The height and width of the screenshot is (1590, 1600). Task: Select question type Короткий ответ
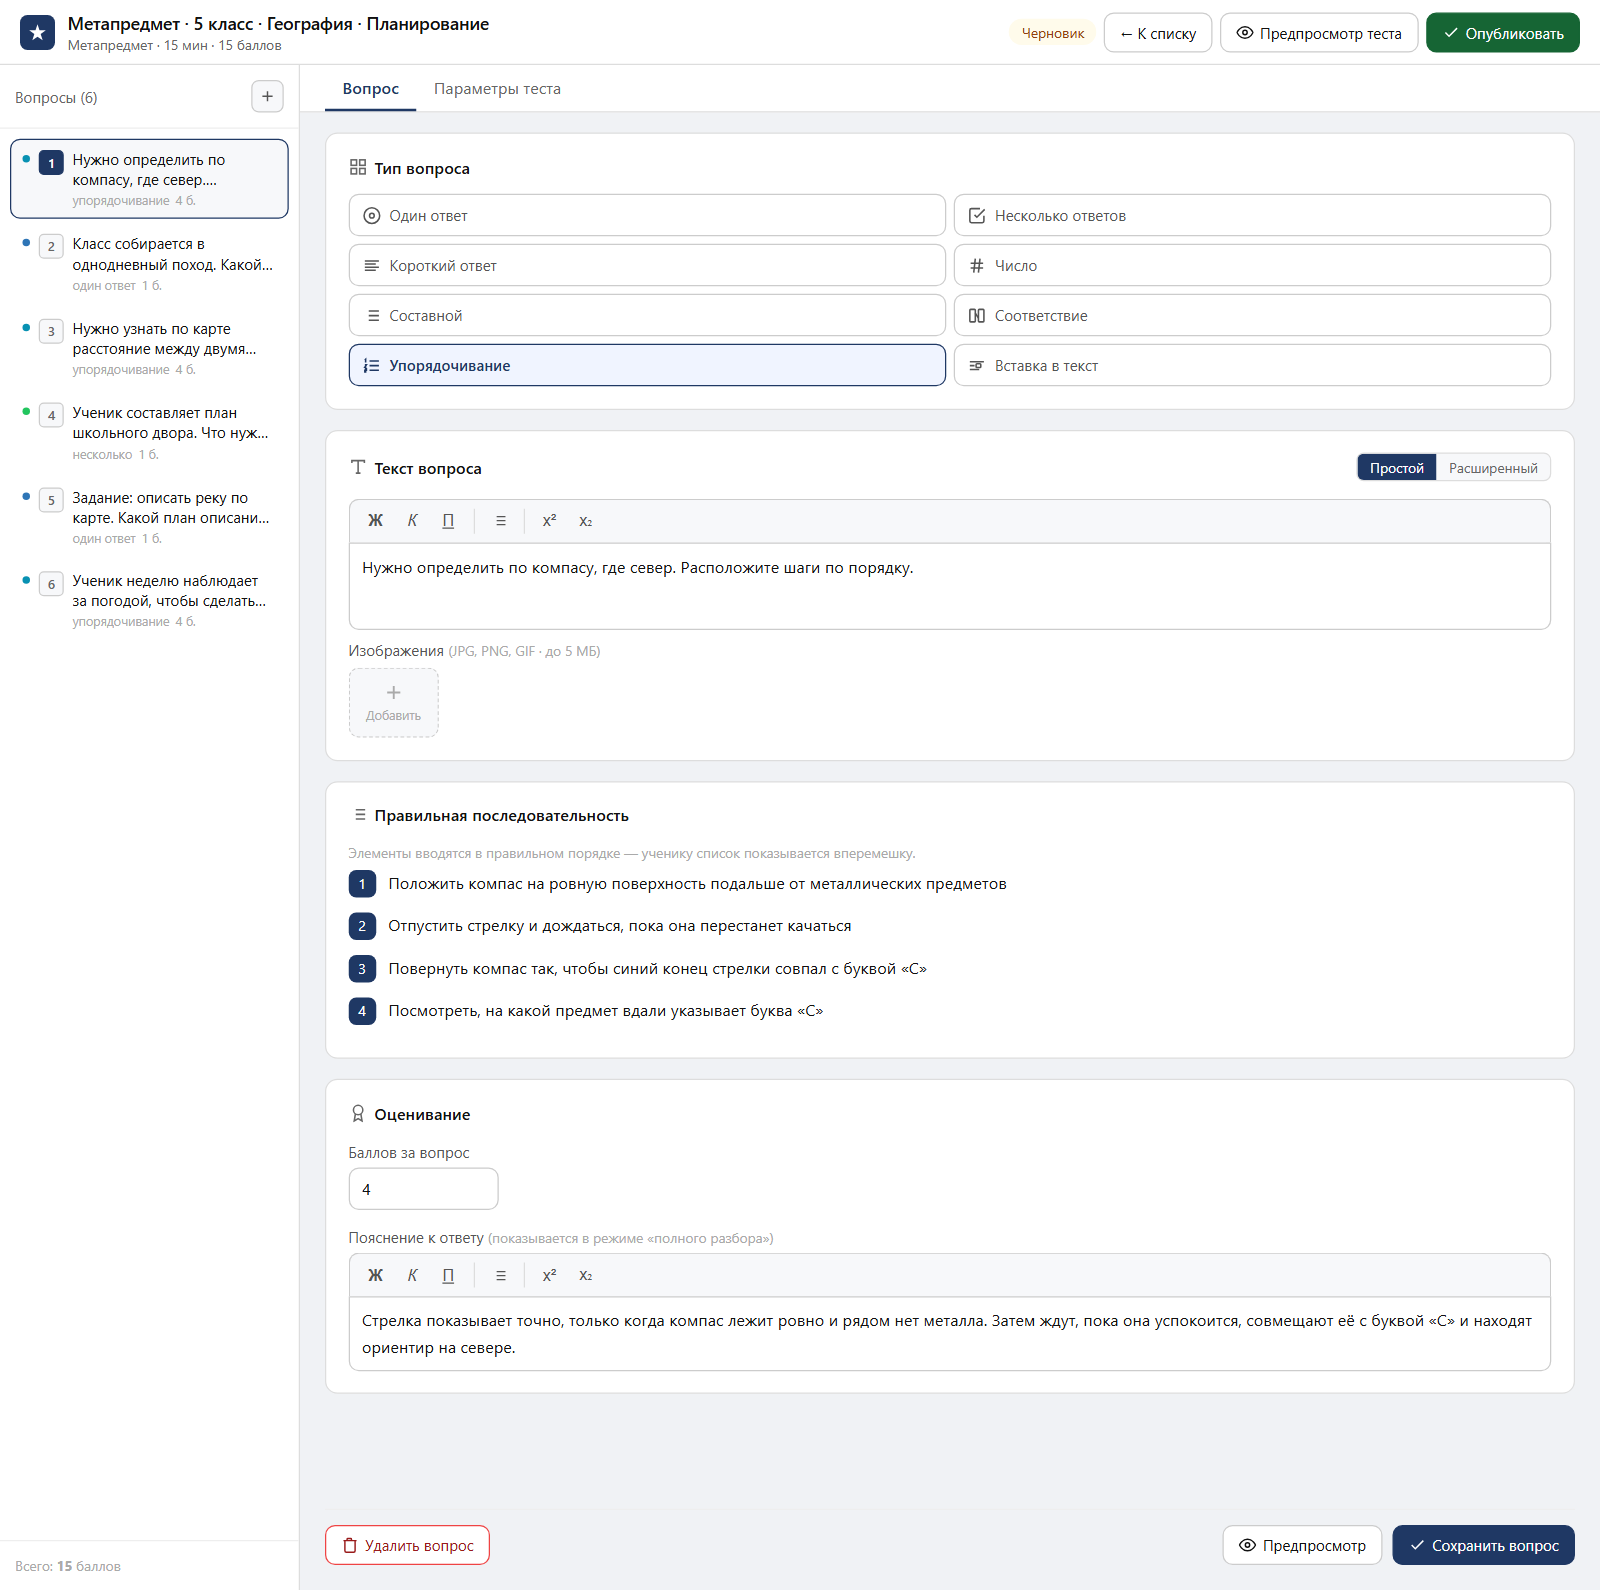(x=647, y=265)
